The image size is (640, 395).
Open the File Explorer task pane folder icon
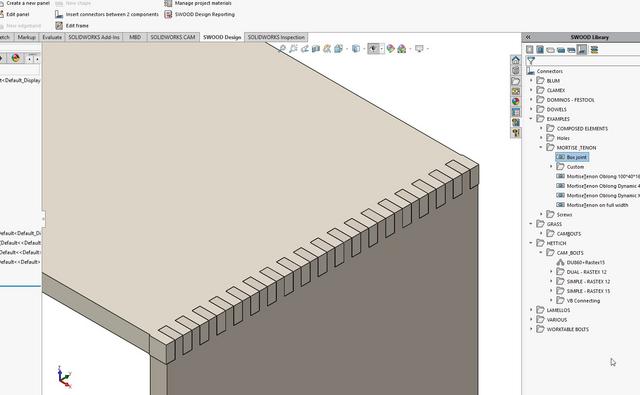[x=516, y=81]
